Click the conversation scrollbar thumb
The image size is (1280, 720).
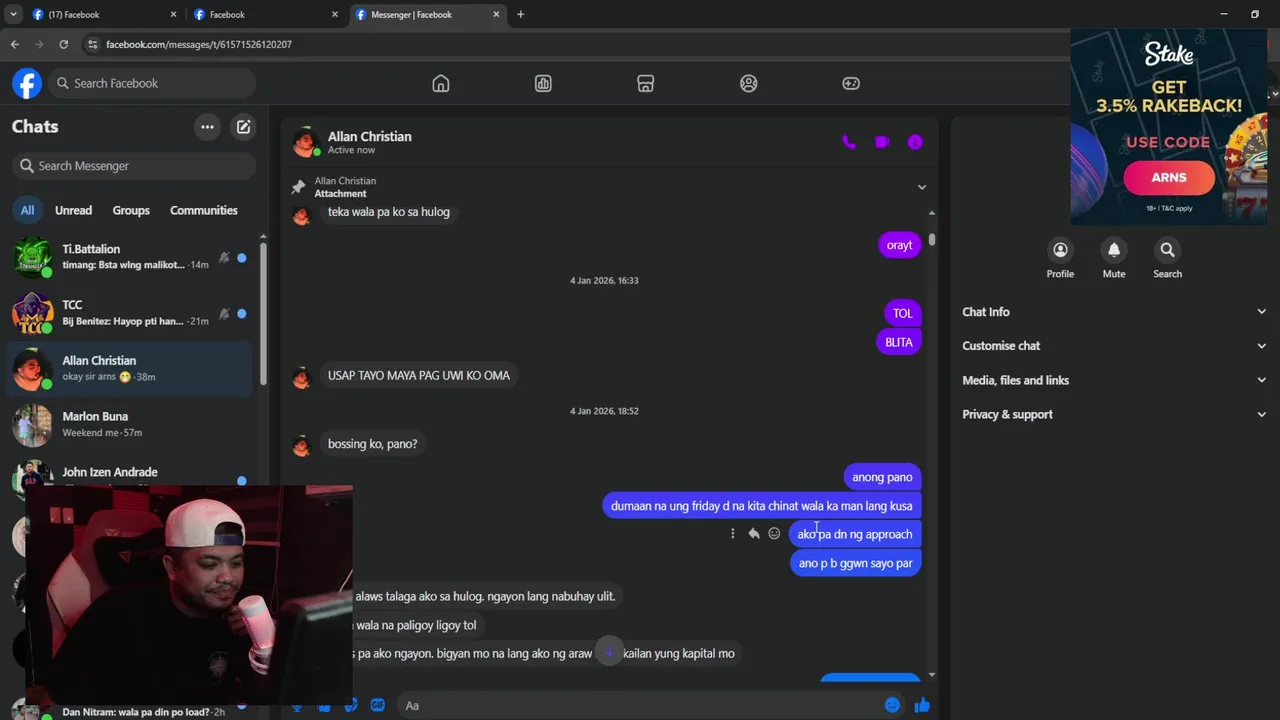coord(932,240)
